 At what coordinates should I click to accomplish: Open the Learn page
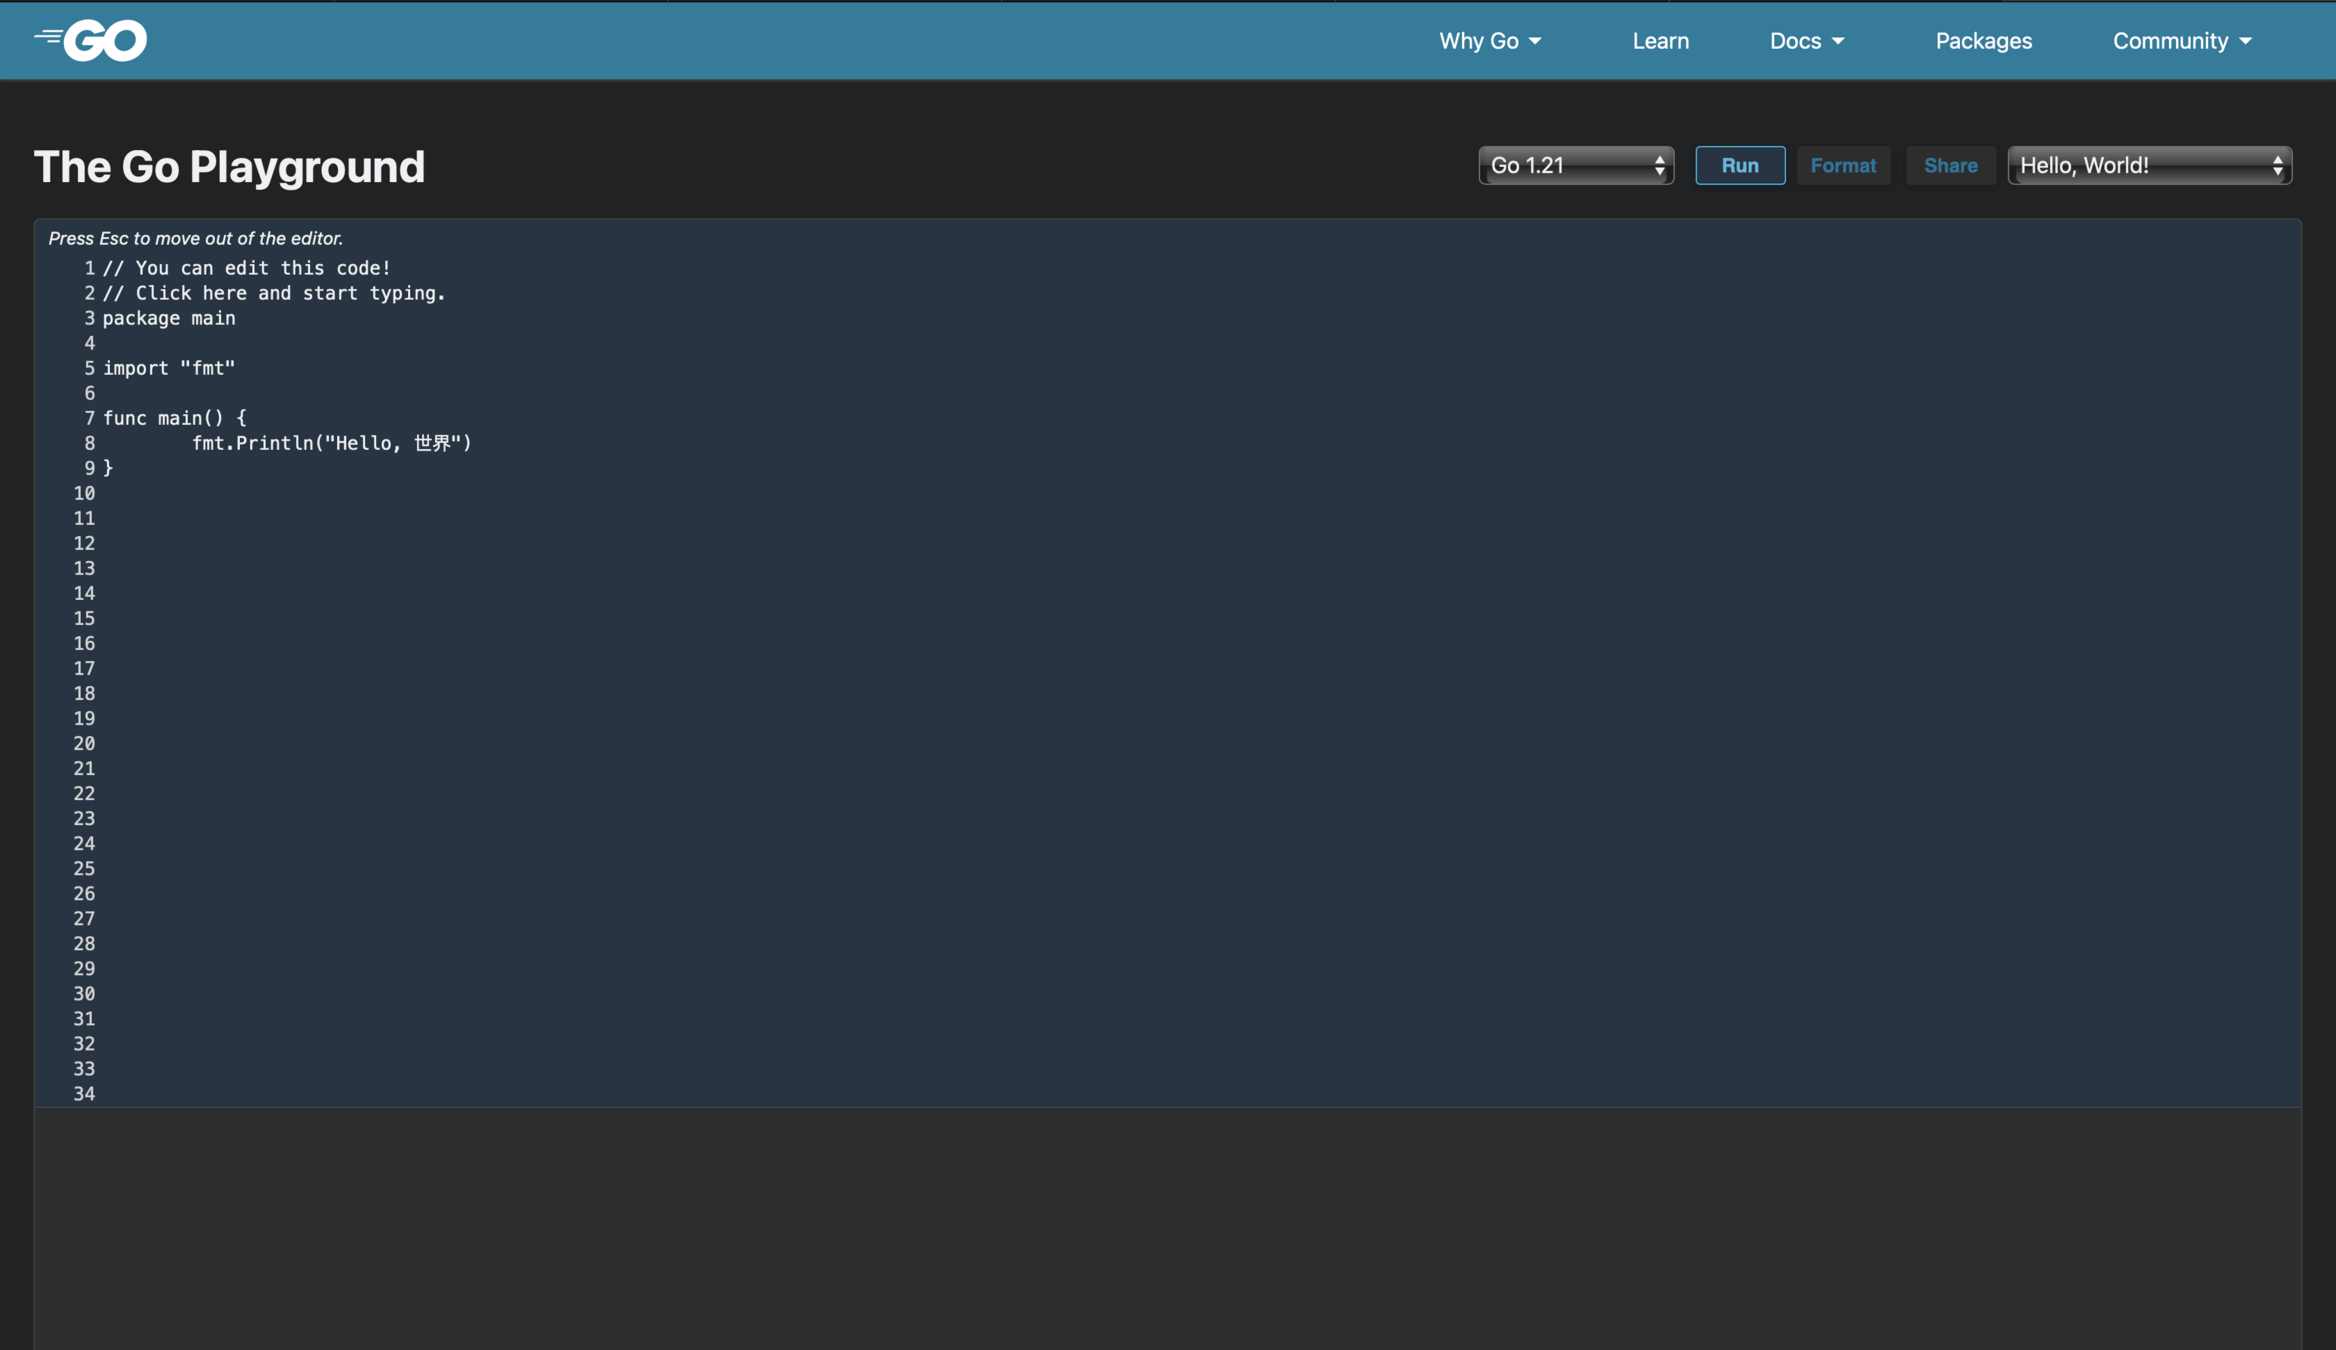pyautogui.click(x=1660, y=41)
